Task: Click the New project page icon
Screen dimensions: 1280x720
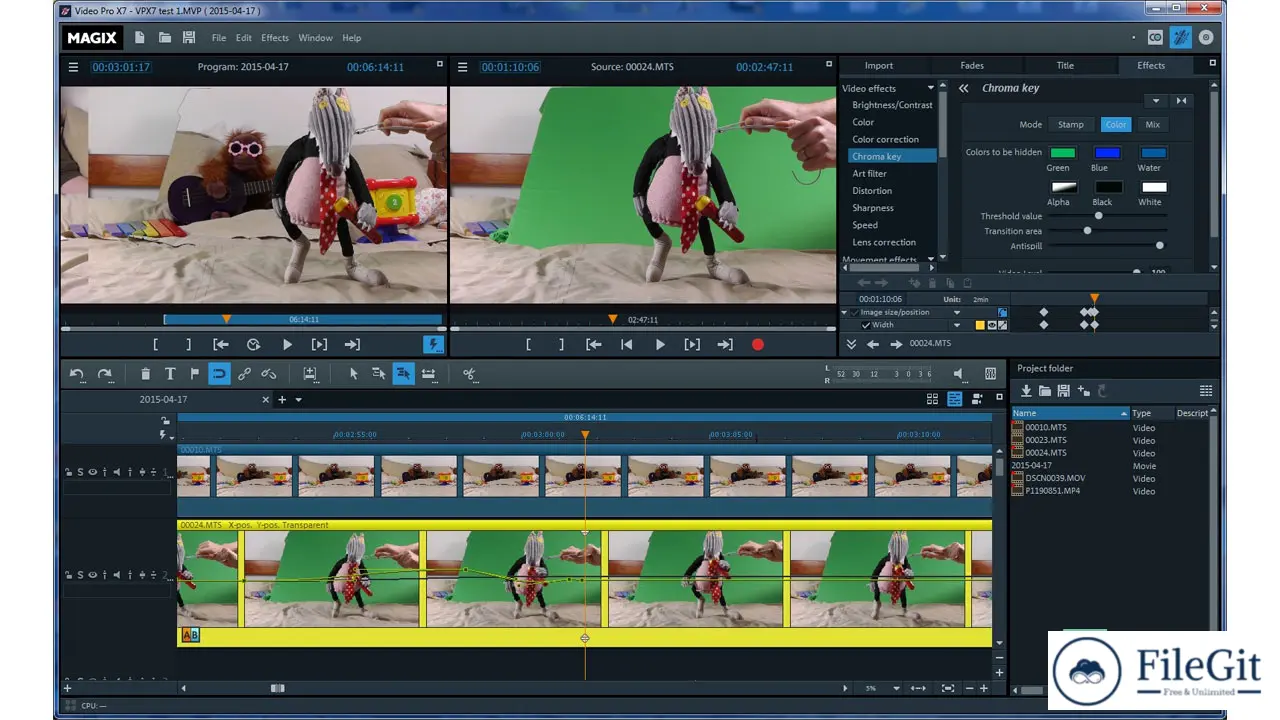Action: pos(140,38)
